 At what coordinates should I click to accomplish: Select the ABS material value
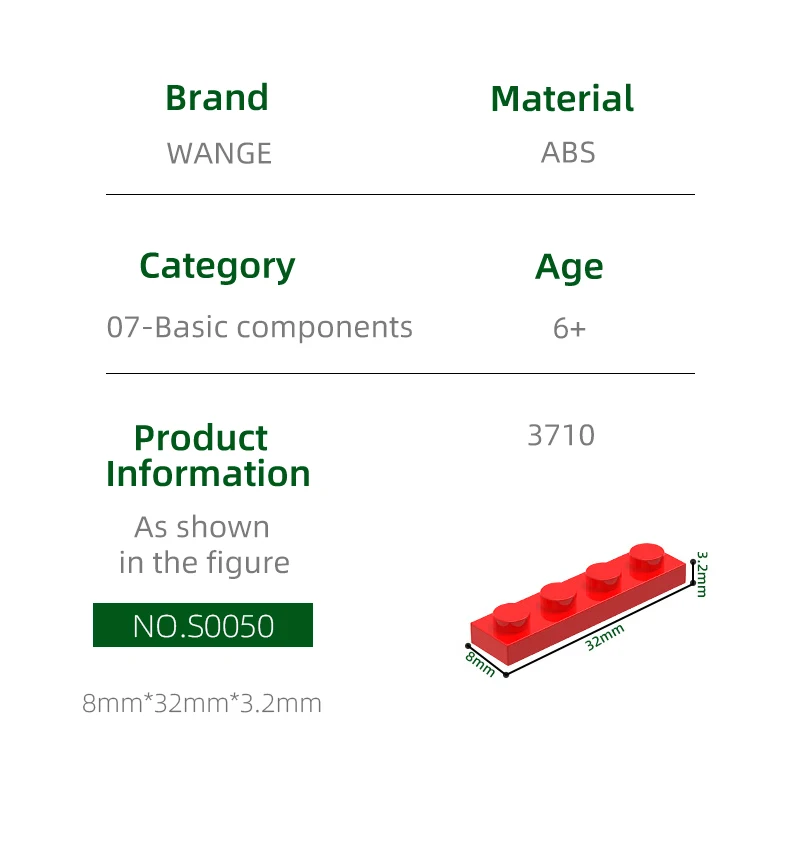click(x=568, y=153)
